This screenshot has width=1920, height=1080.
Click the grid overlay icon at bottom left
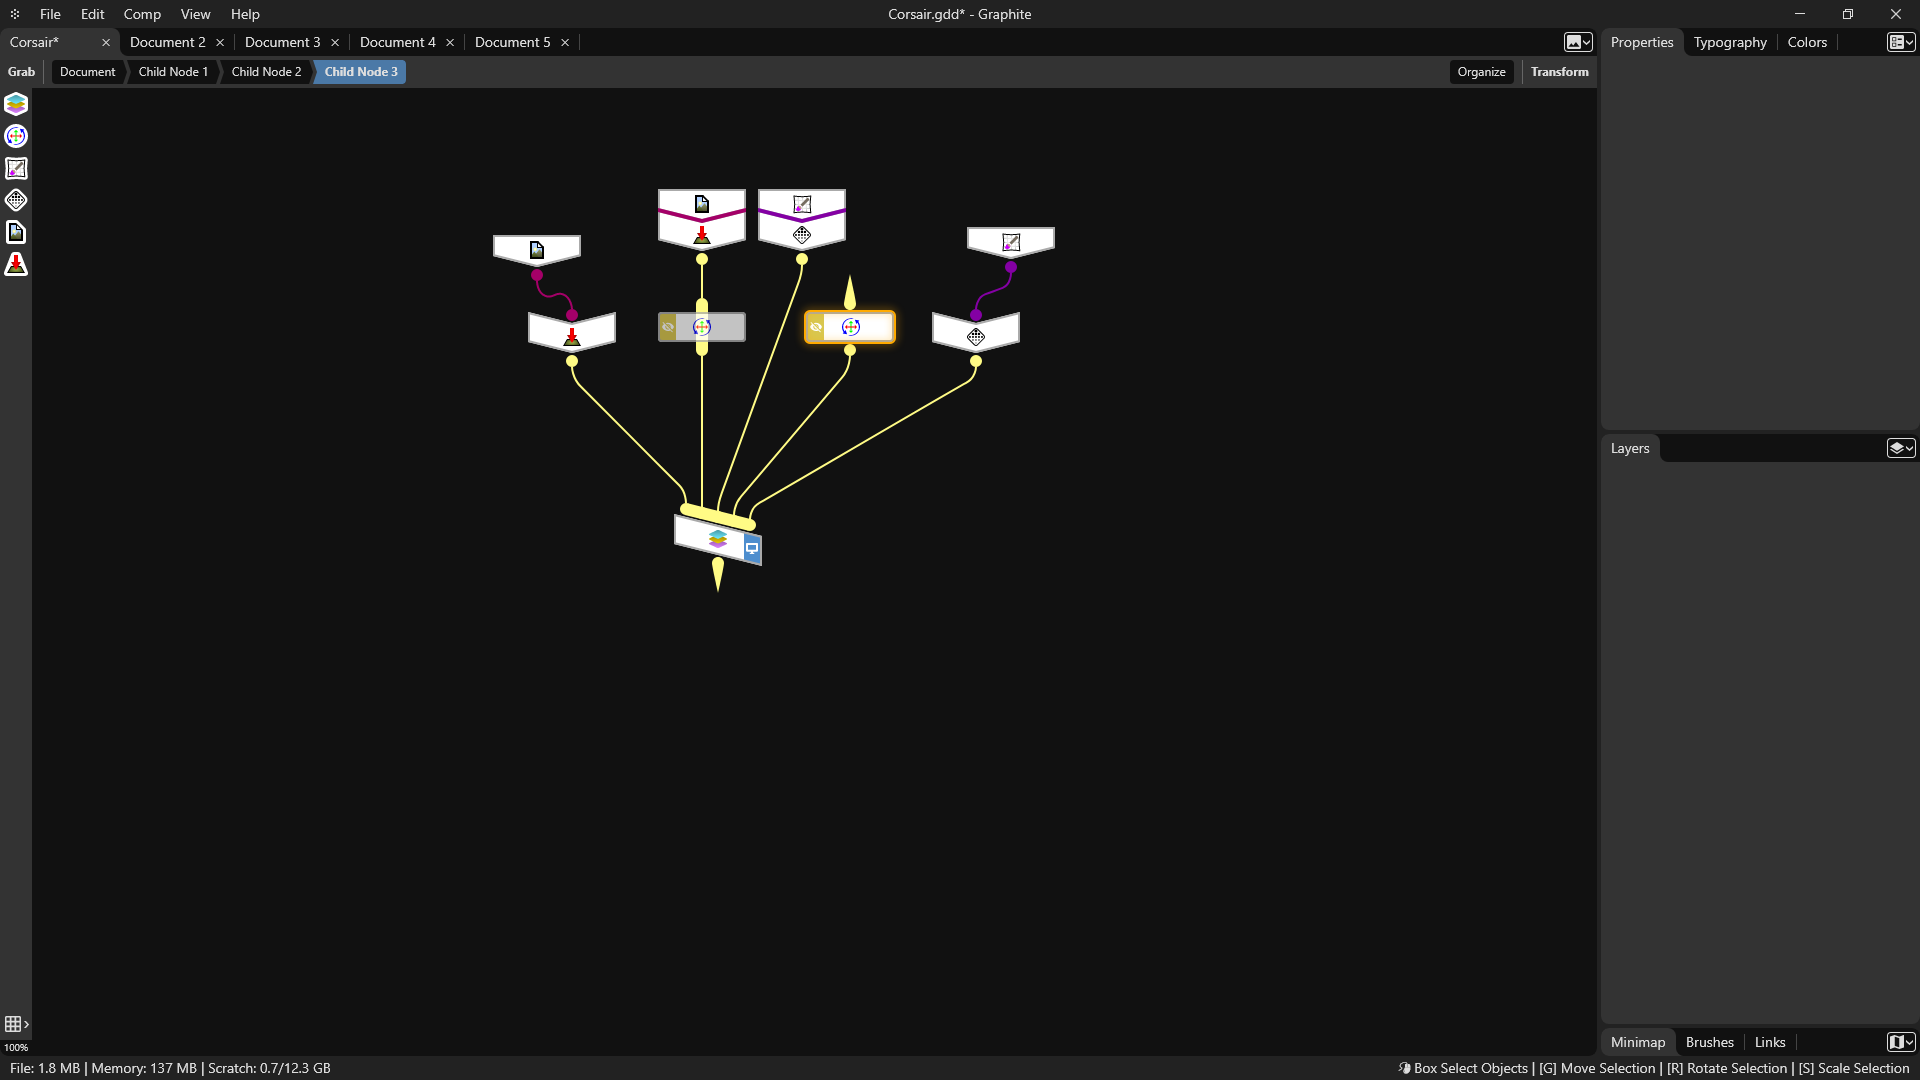pyautogui.click(x=13, y=1024)
